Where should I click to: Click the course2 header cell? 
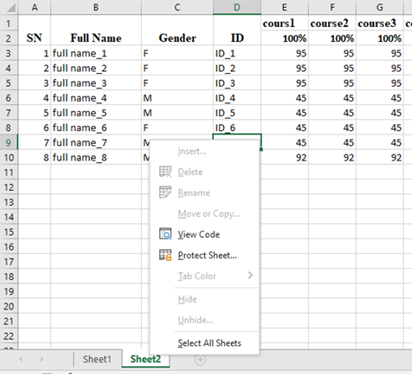point(332,23)
